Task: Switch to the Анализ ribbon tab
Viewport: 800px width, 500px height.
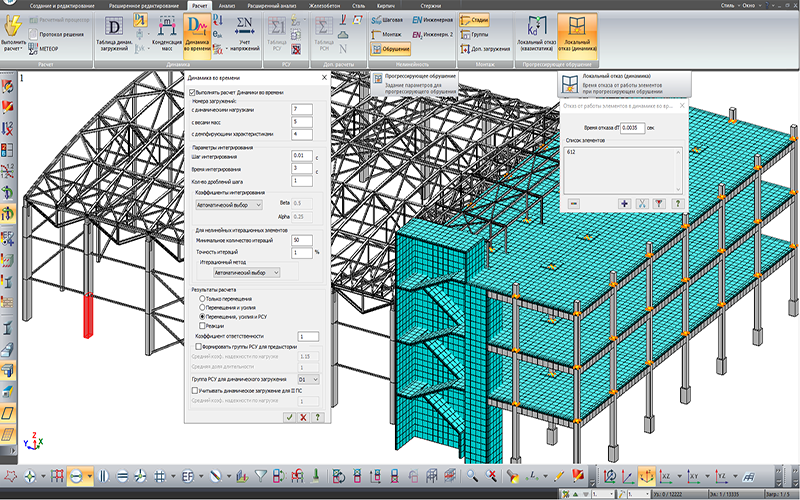Action: [226, 6]
